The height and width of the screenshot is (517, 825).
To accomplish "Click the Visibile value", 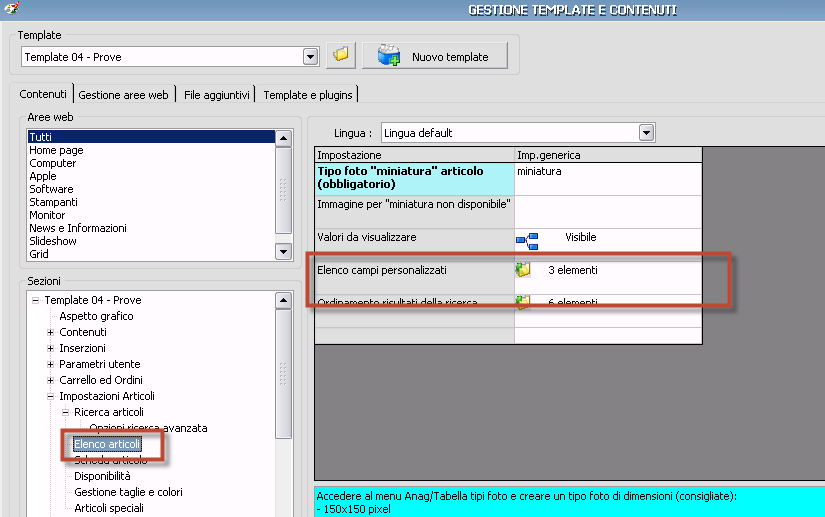I will 580,237.
